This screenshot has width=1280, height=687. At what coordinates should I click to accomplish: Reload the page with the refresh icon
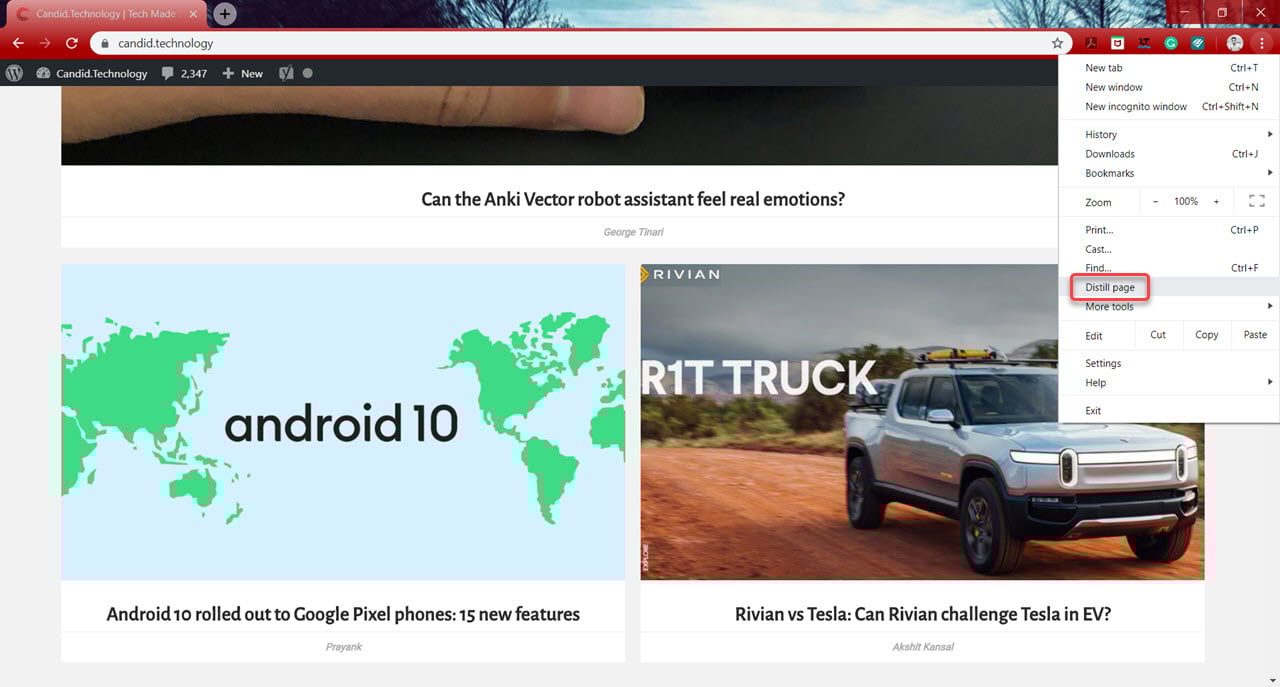coord(72,43)
